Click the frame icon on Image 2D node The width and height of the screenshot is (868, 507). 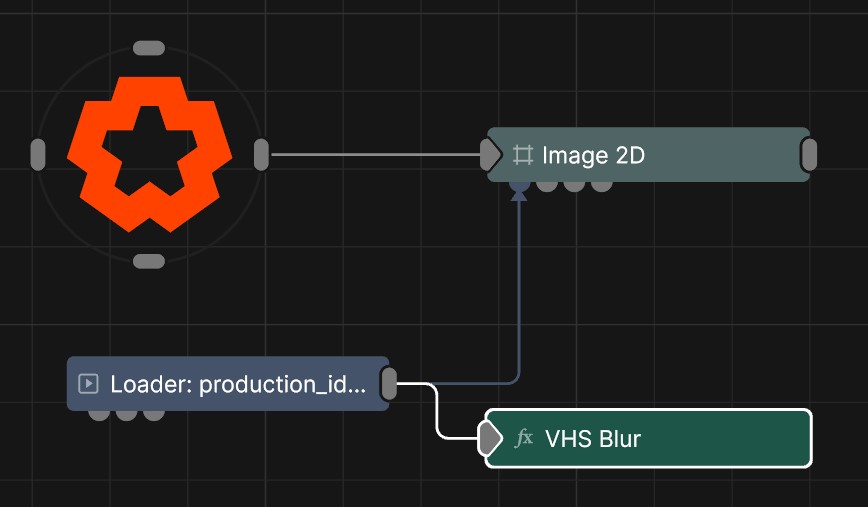click(522, 155)
